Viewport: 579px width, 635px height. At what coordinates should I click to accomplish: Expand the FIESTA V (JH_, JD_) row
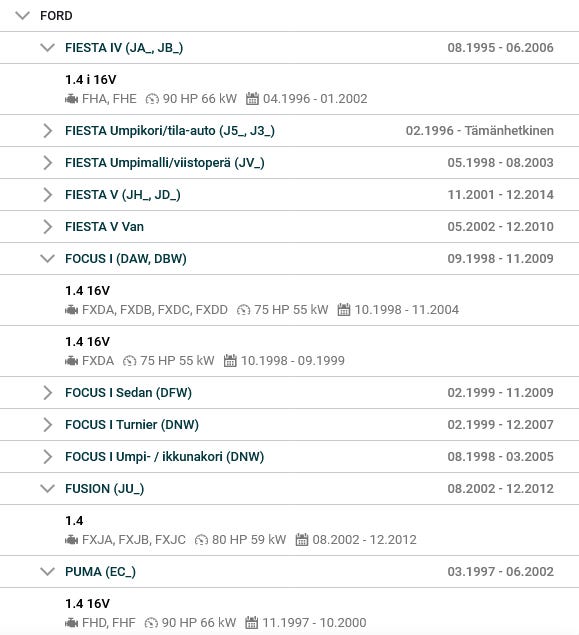[x=289, y=195]
